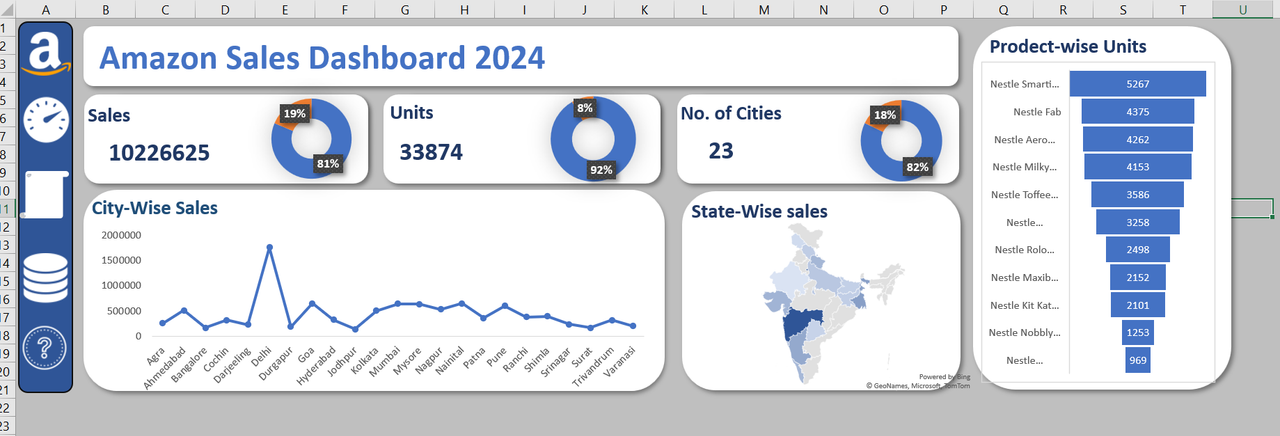Click the Nestle Nobbly... funnel label
The image size is (1280, 436).
point(1024,332)
